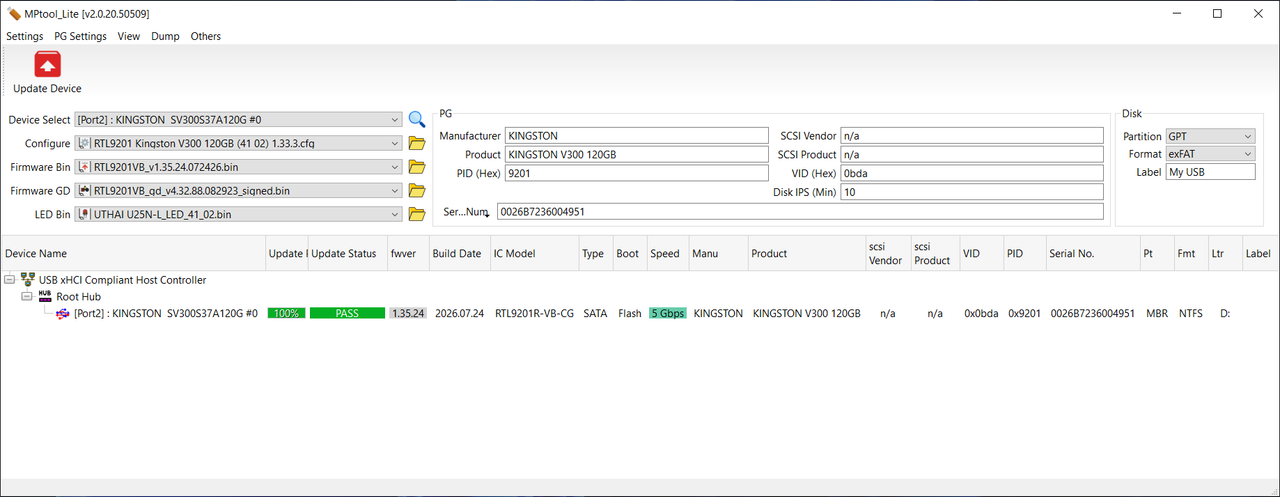1280x497 pixels.
Task: Open the Dump menu
Action: tap(165, 36)
